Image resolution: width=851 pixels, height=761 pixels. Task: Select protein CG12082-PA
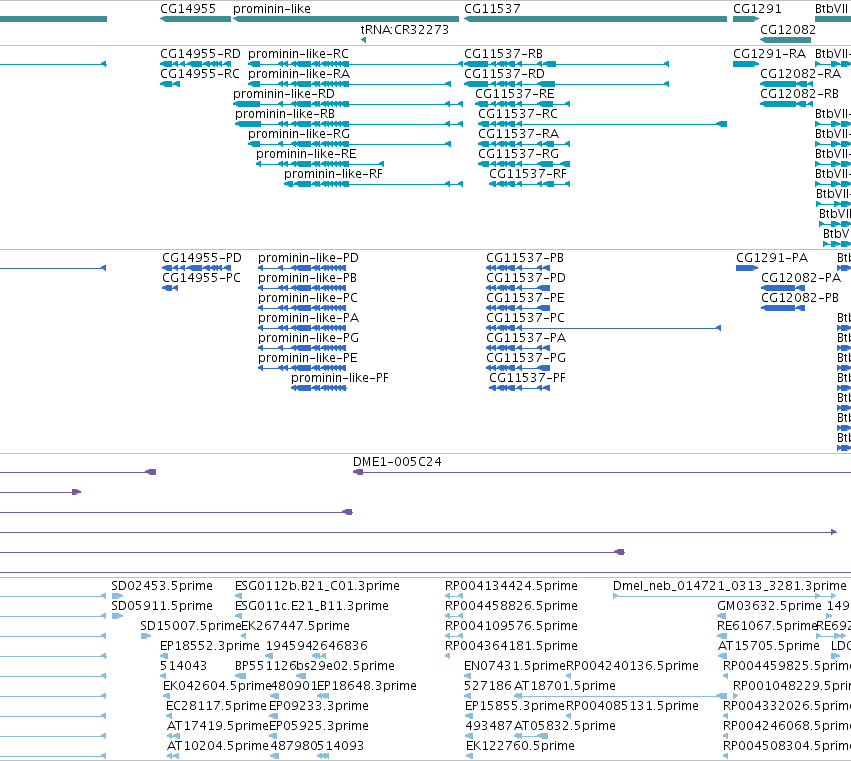click(783, 288)
